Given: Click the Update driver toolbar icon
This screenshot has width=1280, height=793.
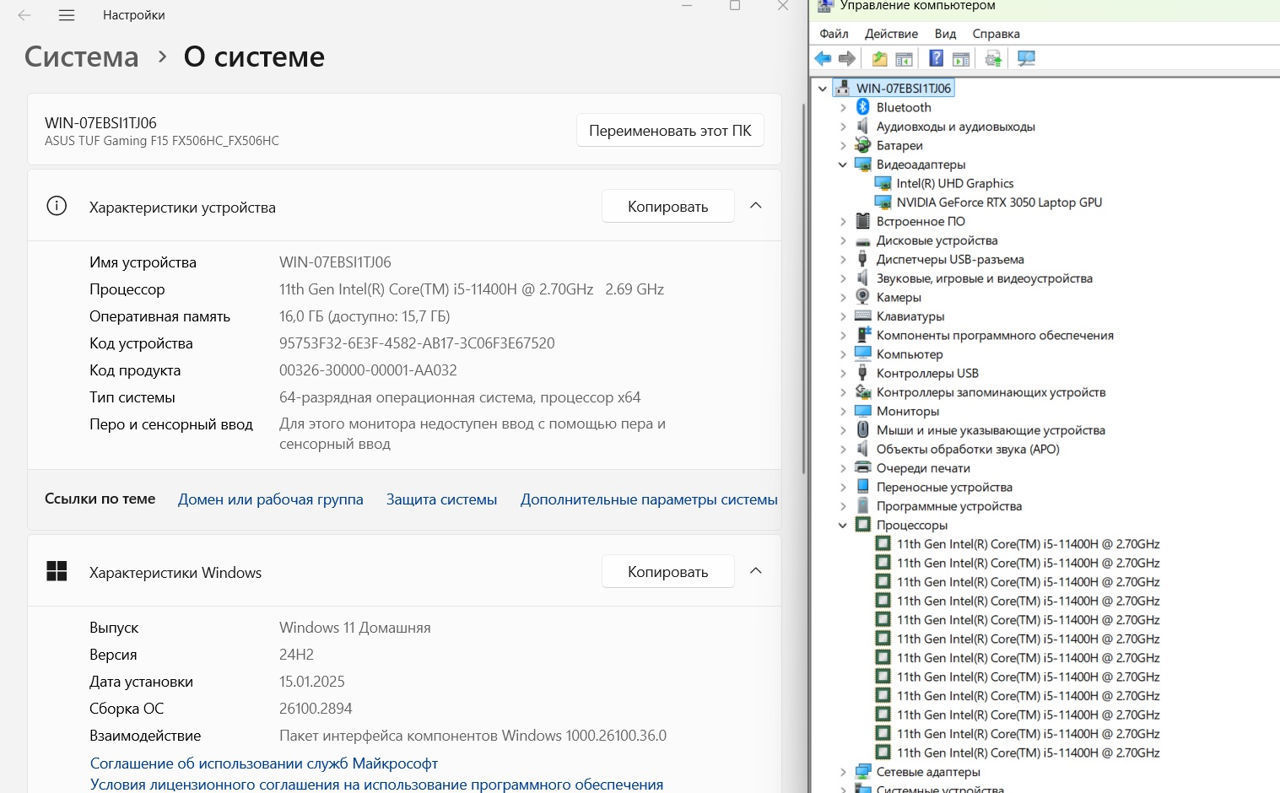Looking at the screenshot, I should tap(993, 59).
